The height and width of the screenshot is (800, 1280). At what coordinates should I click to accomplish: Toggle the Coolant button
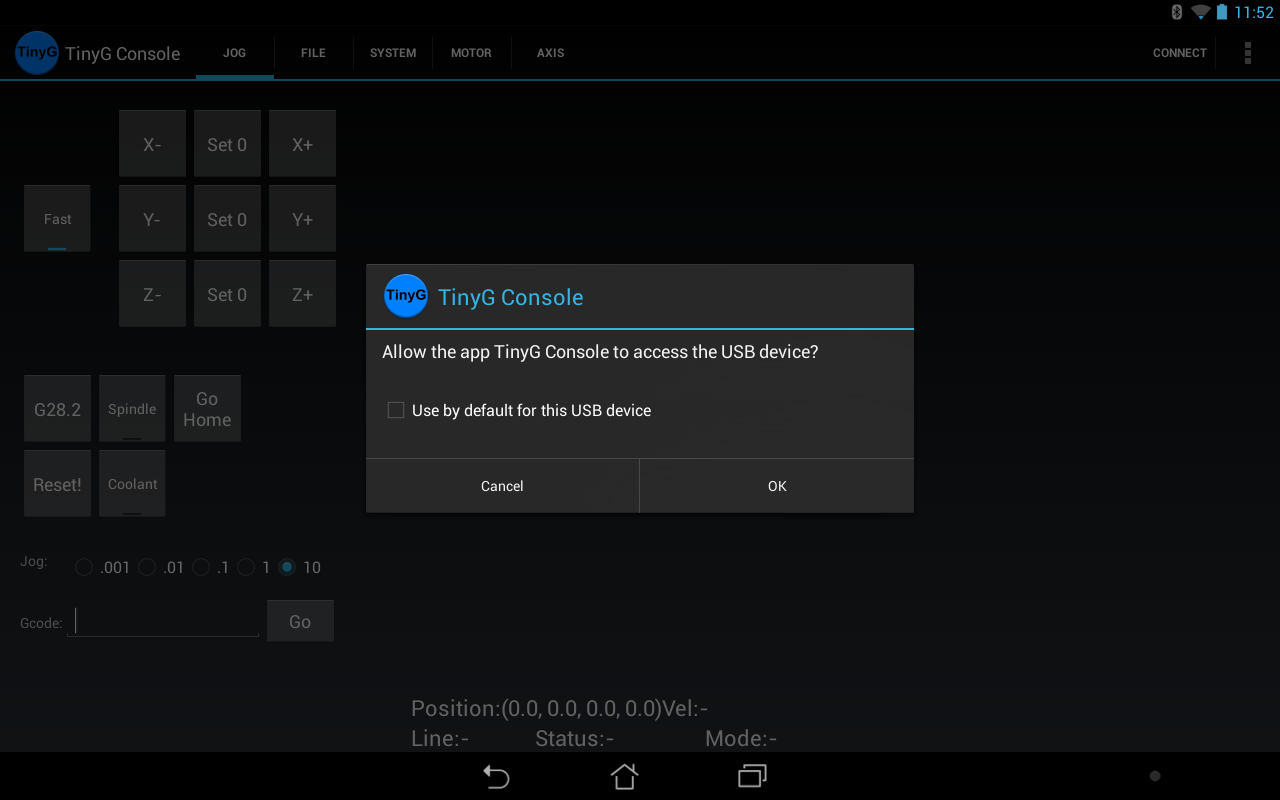coord(132,484)
